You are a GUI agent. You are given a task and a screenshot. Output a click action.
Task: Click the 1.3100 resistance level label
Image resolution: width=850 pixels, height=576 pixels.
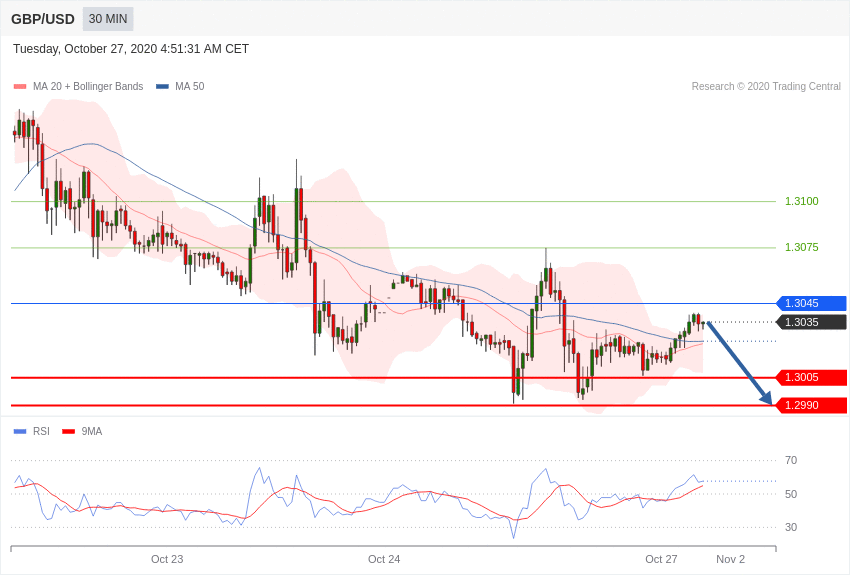pos(802,201)
